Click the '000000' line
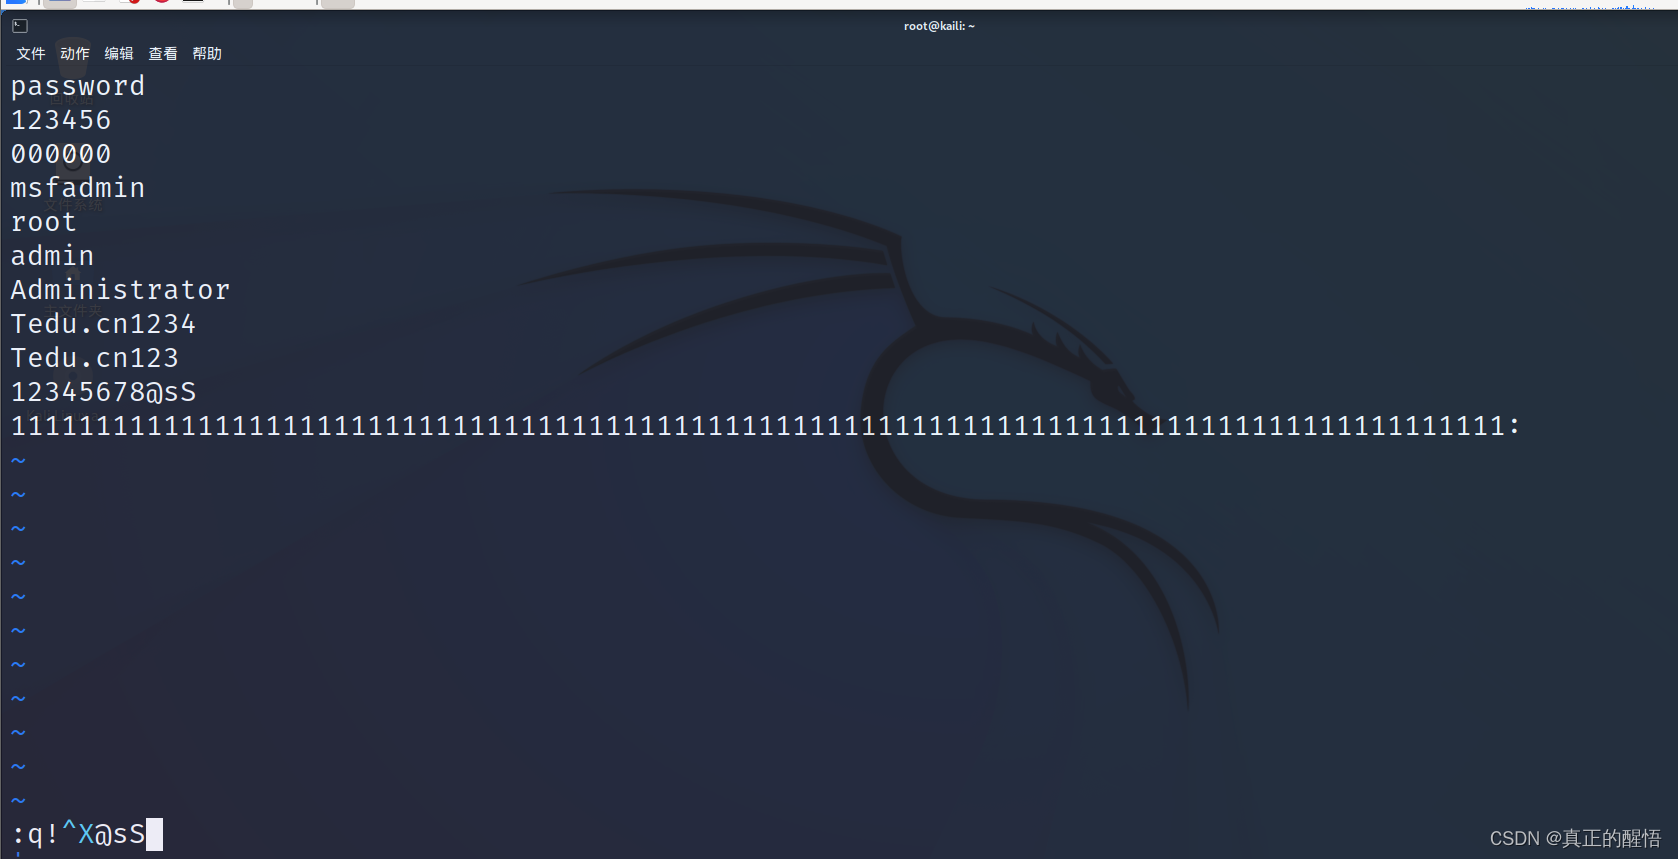1678x859 pixels. [61, 154]
